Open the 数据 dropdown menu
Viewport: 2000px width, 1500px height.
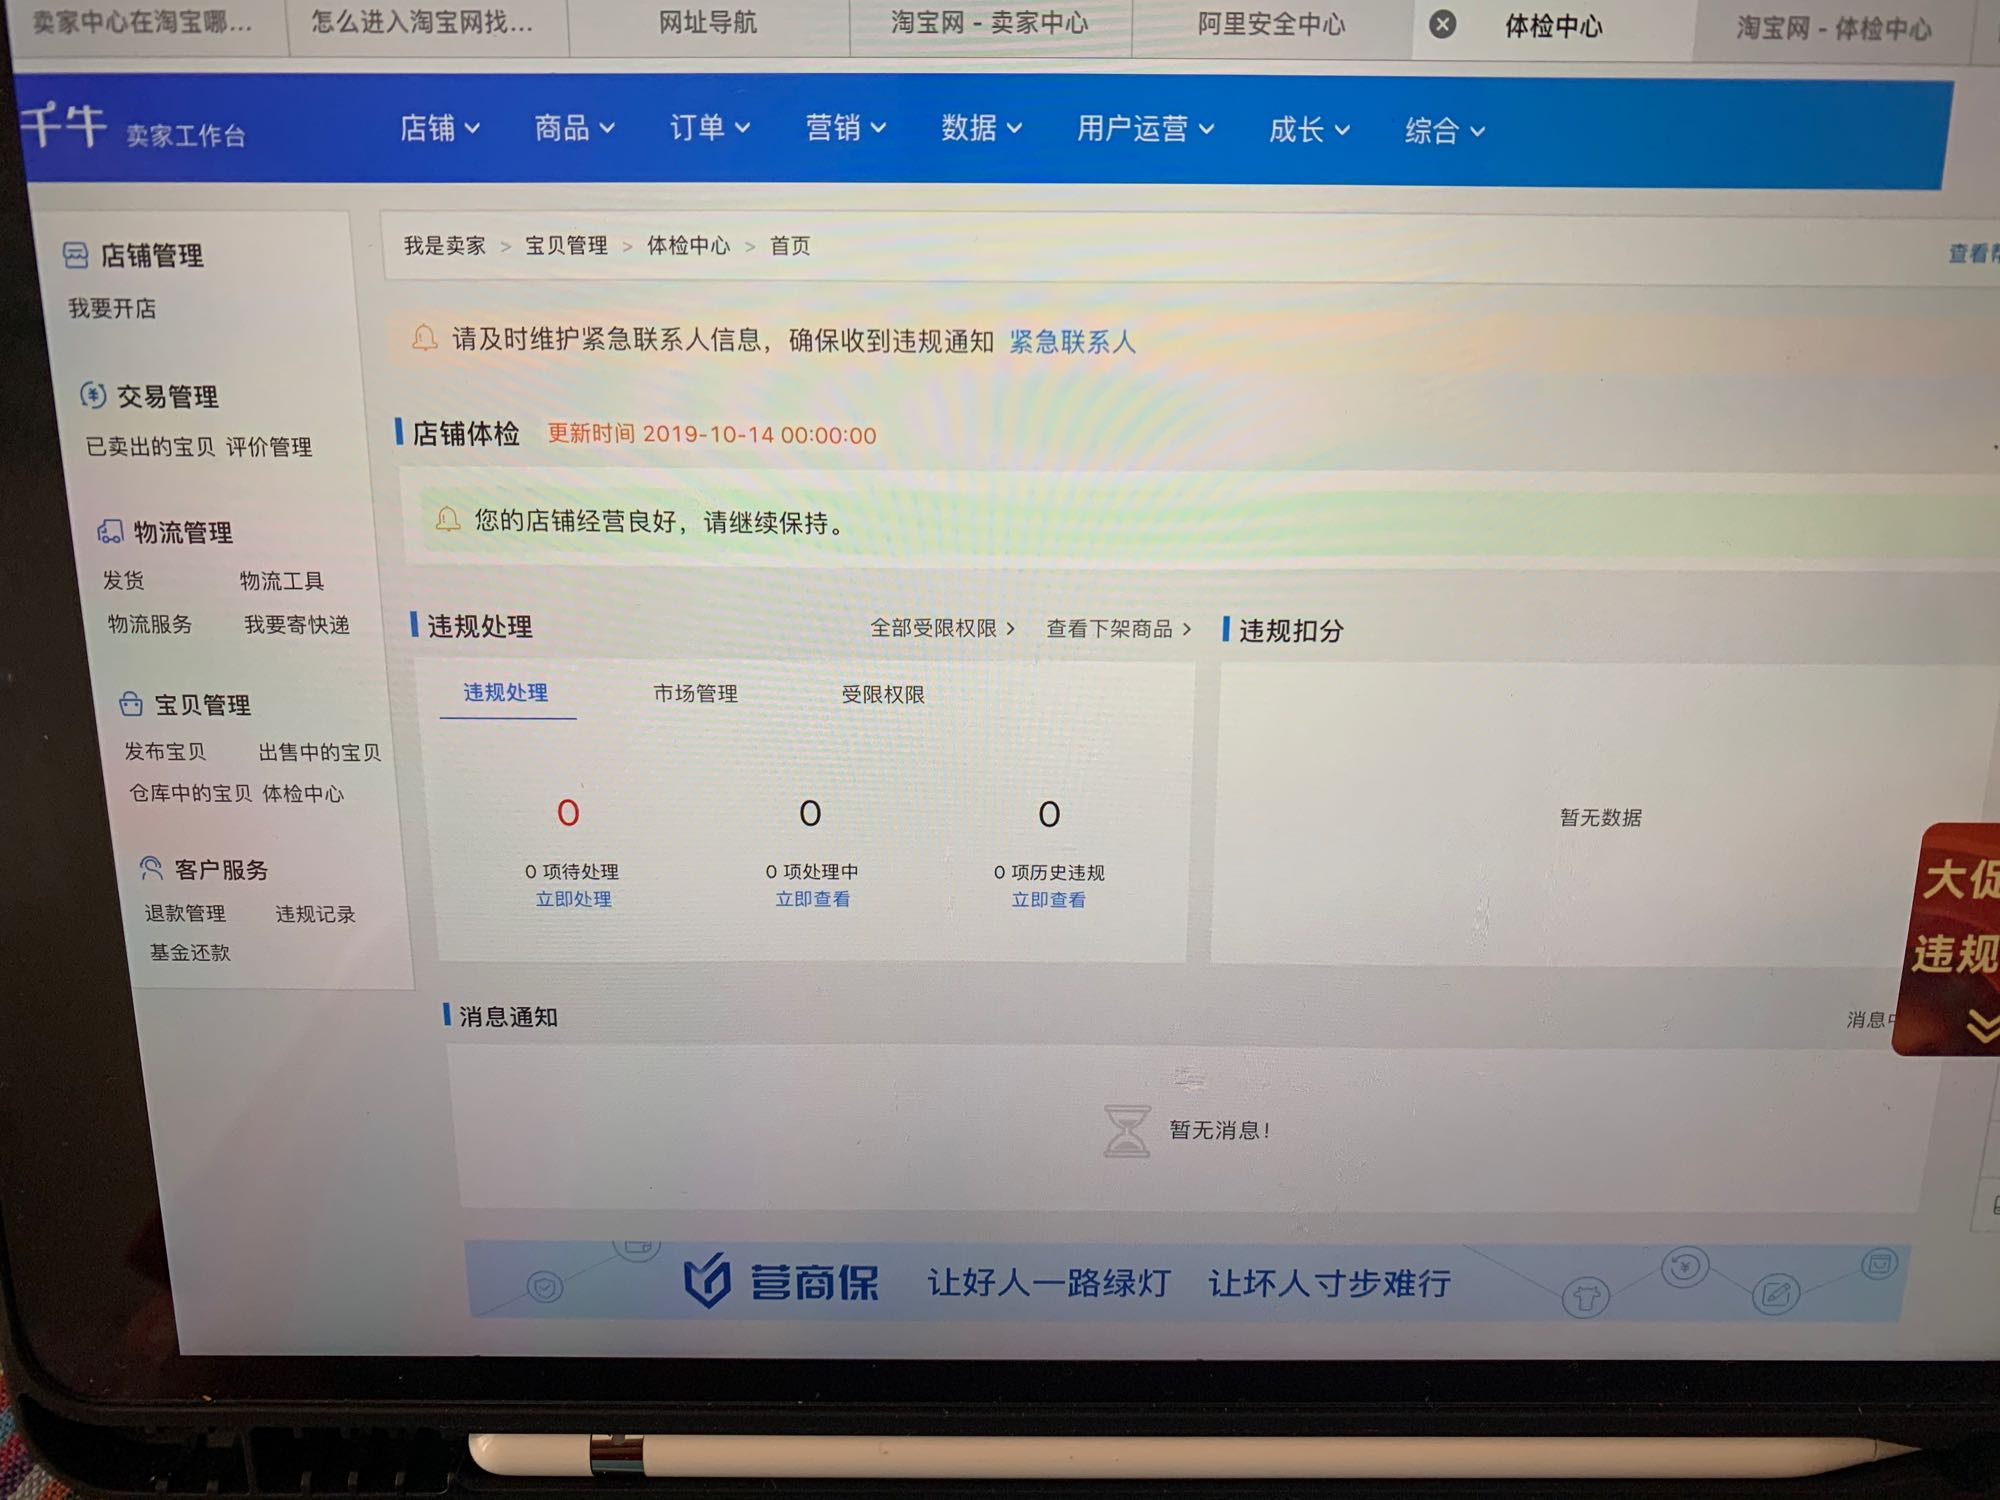[981, 128]
